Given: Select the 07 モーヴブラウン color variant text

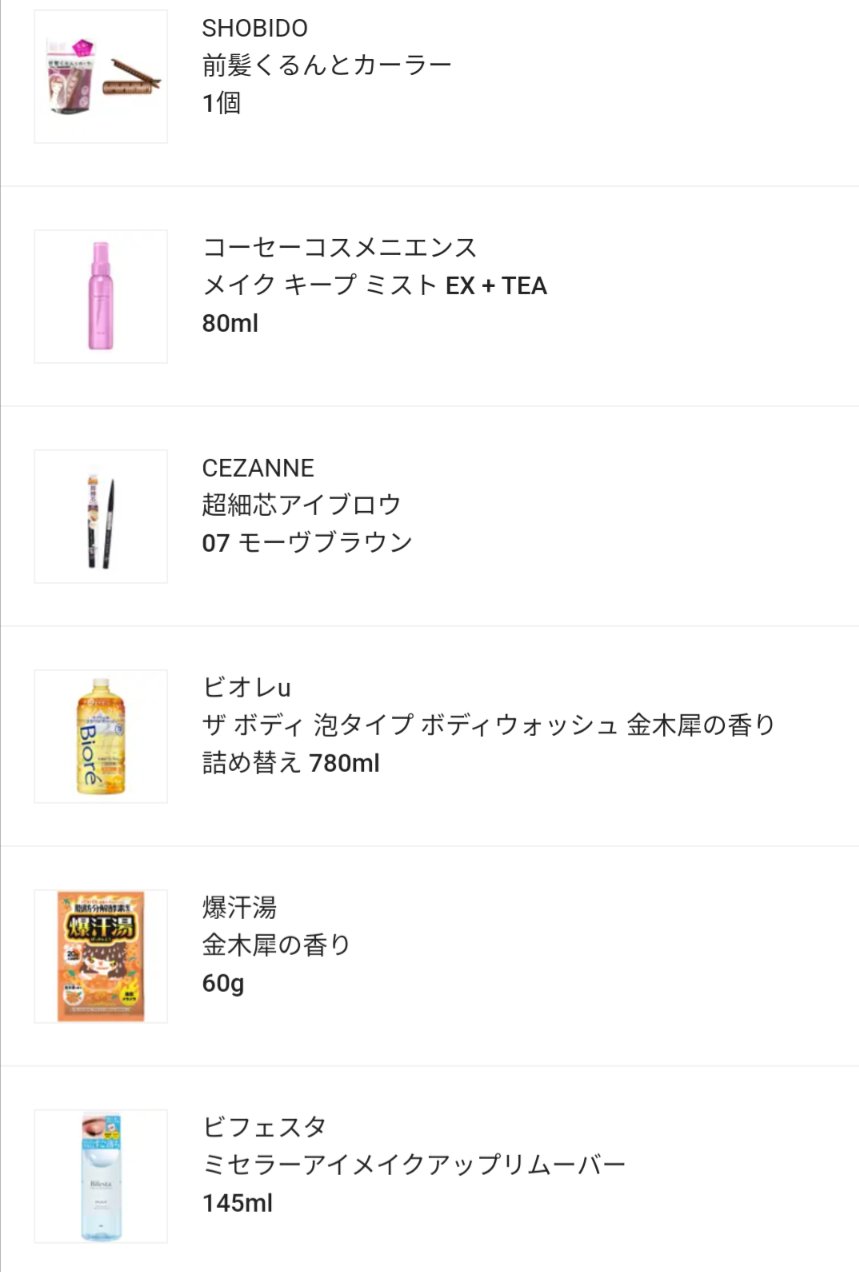Looking at the screenshot, I should (307, 543).
